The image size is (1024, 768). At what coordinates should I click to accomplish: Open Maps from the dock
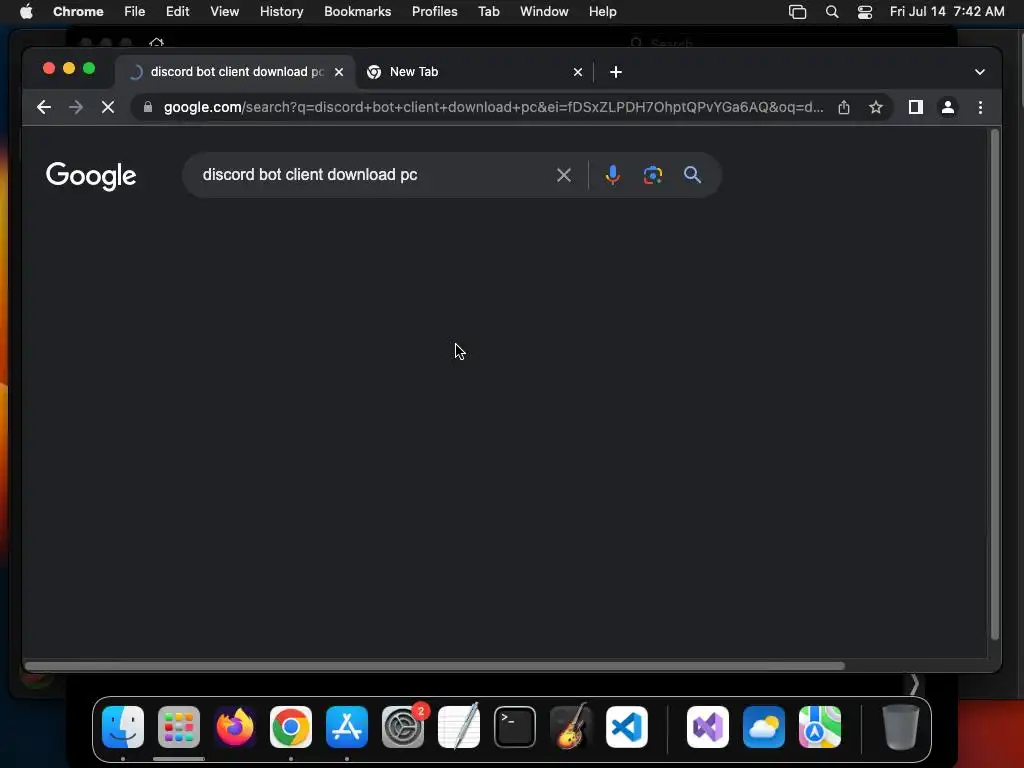[x=820, y=727]
